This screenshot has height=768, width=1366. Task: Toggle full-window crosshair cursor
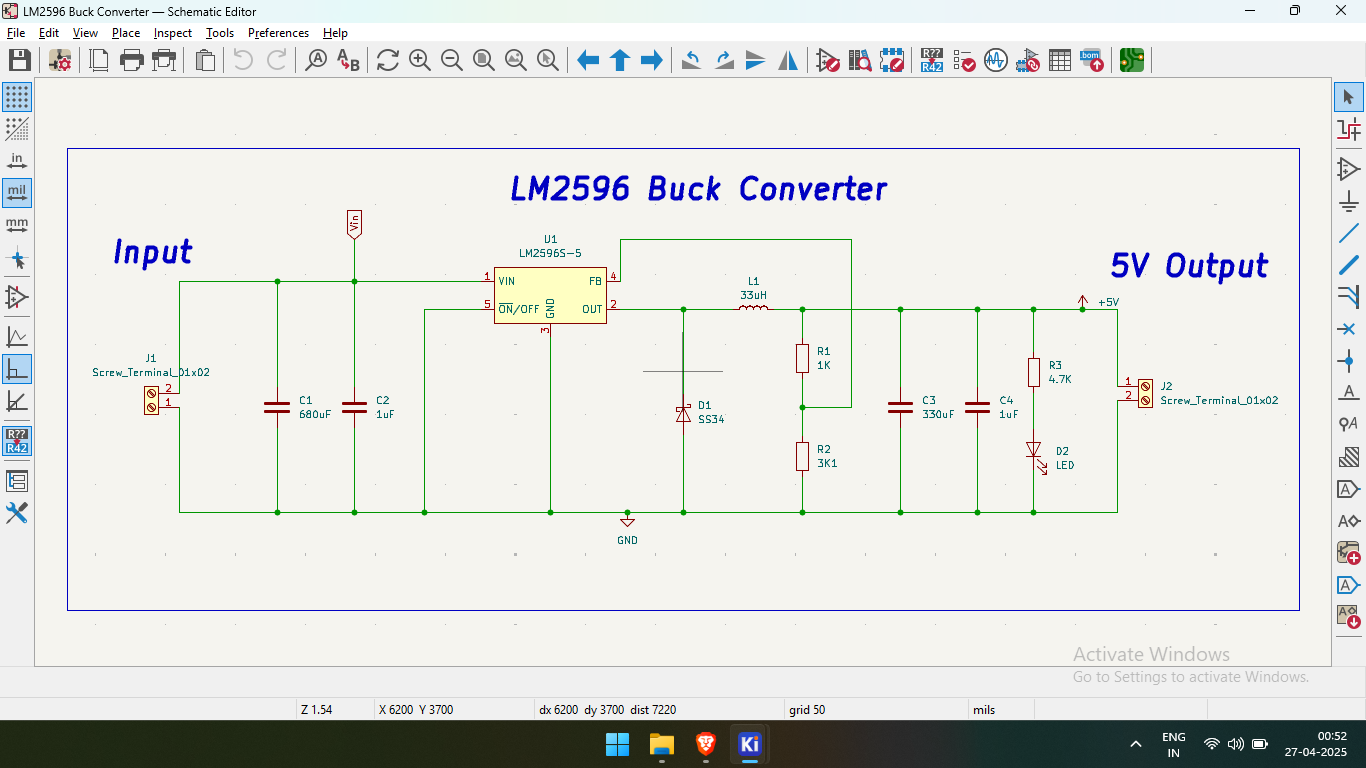point(17,259)
